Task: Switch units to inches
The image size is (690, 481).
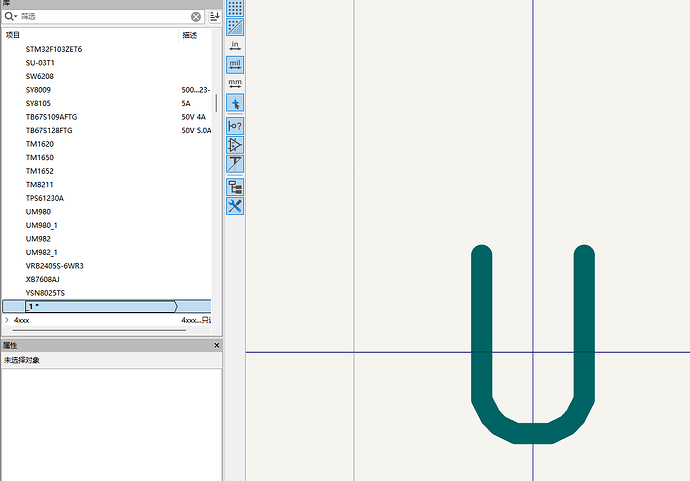Action: pyautogui.click(x=235, y=46)
